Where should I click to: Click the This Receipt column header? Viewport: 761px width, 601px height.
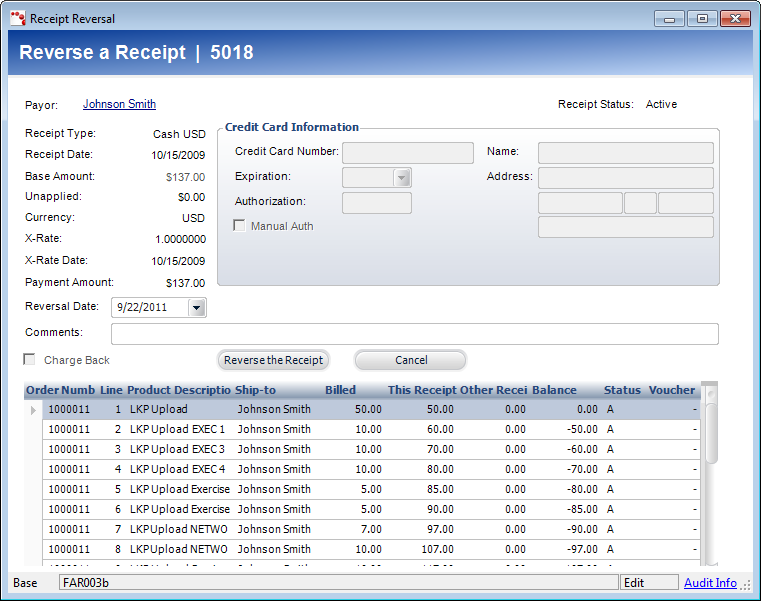coord(421,390)
